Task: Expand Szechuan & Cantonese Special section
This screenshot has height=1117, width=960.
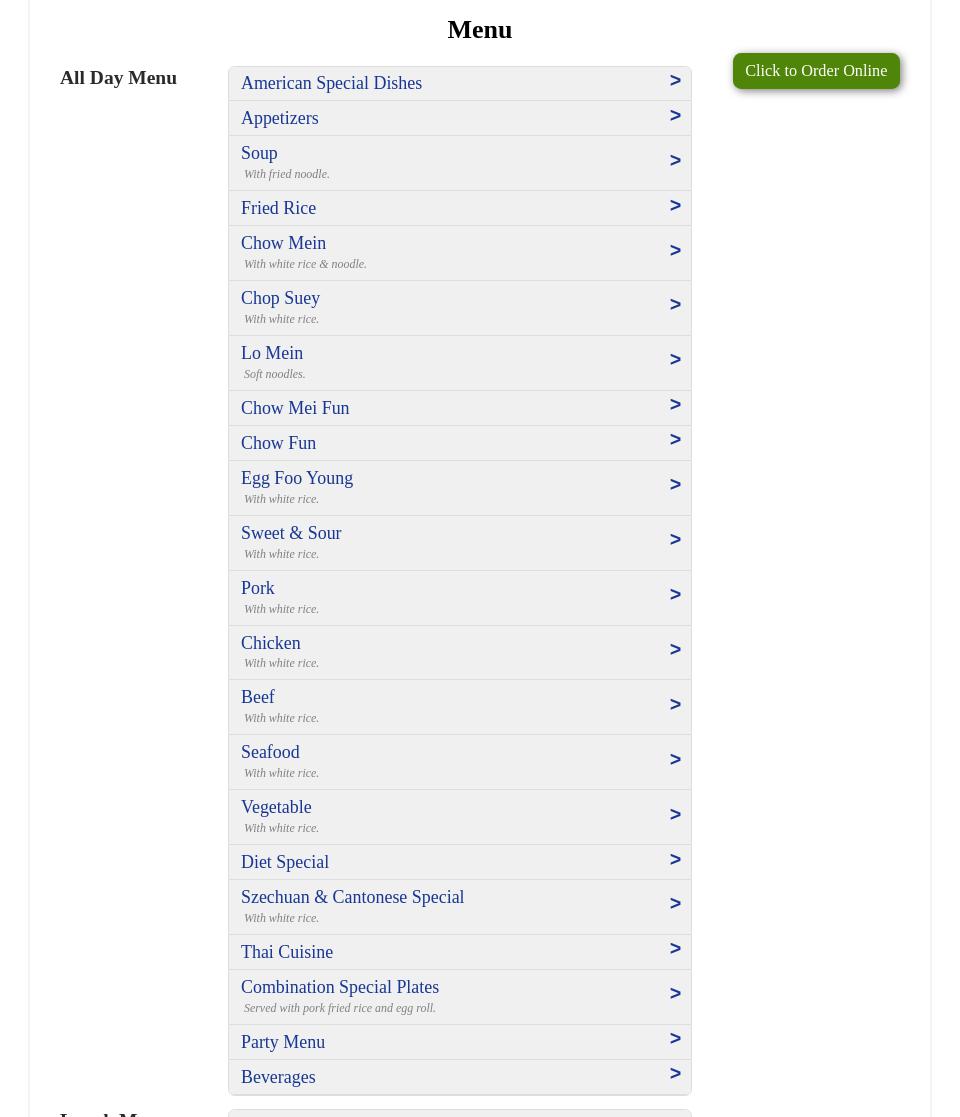Action: (x=352, y=897)
